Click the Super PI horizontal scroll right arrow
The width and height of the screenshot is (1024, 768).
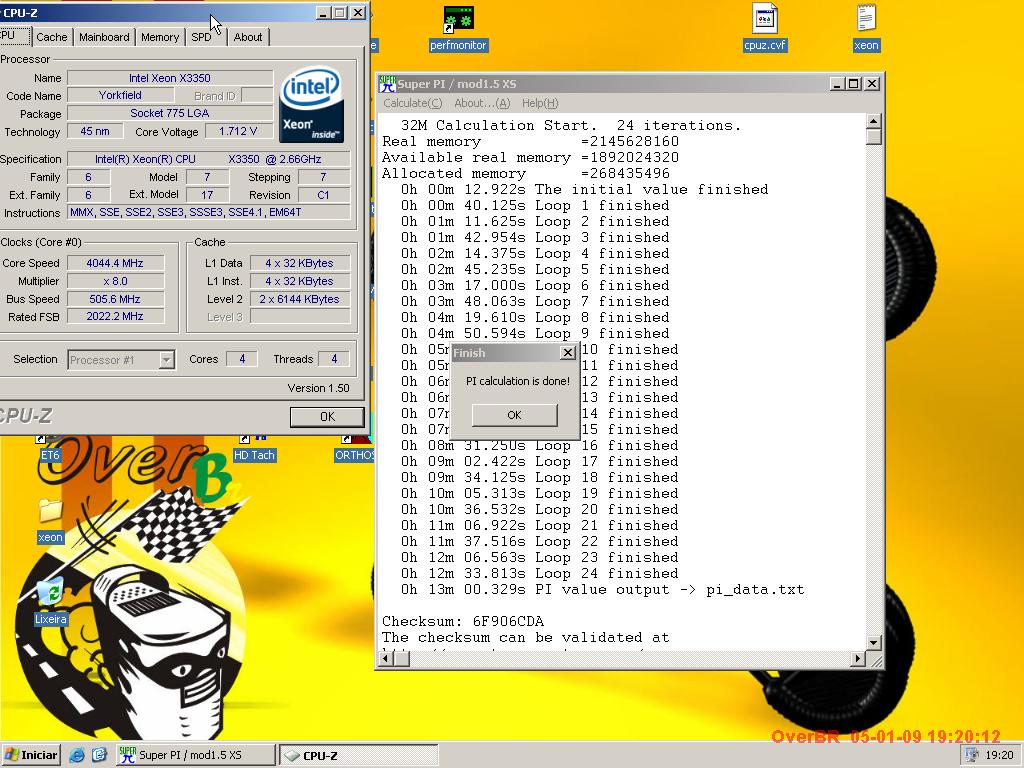coord(858,659)
